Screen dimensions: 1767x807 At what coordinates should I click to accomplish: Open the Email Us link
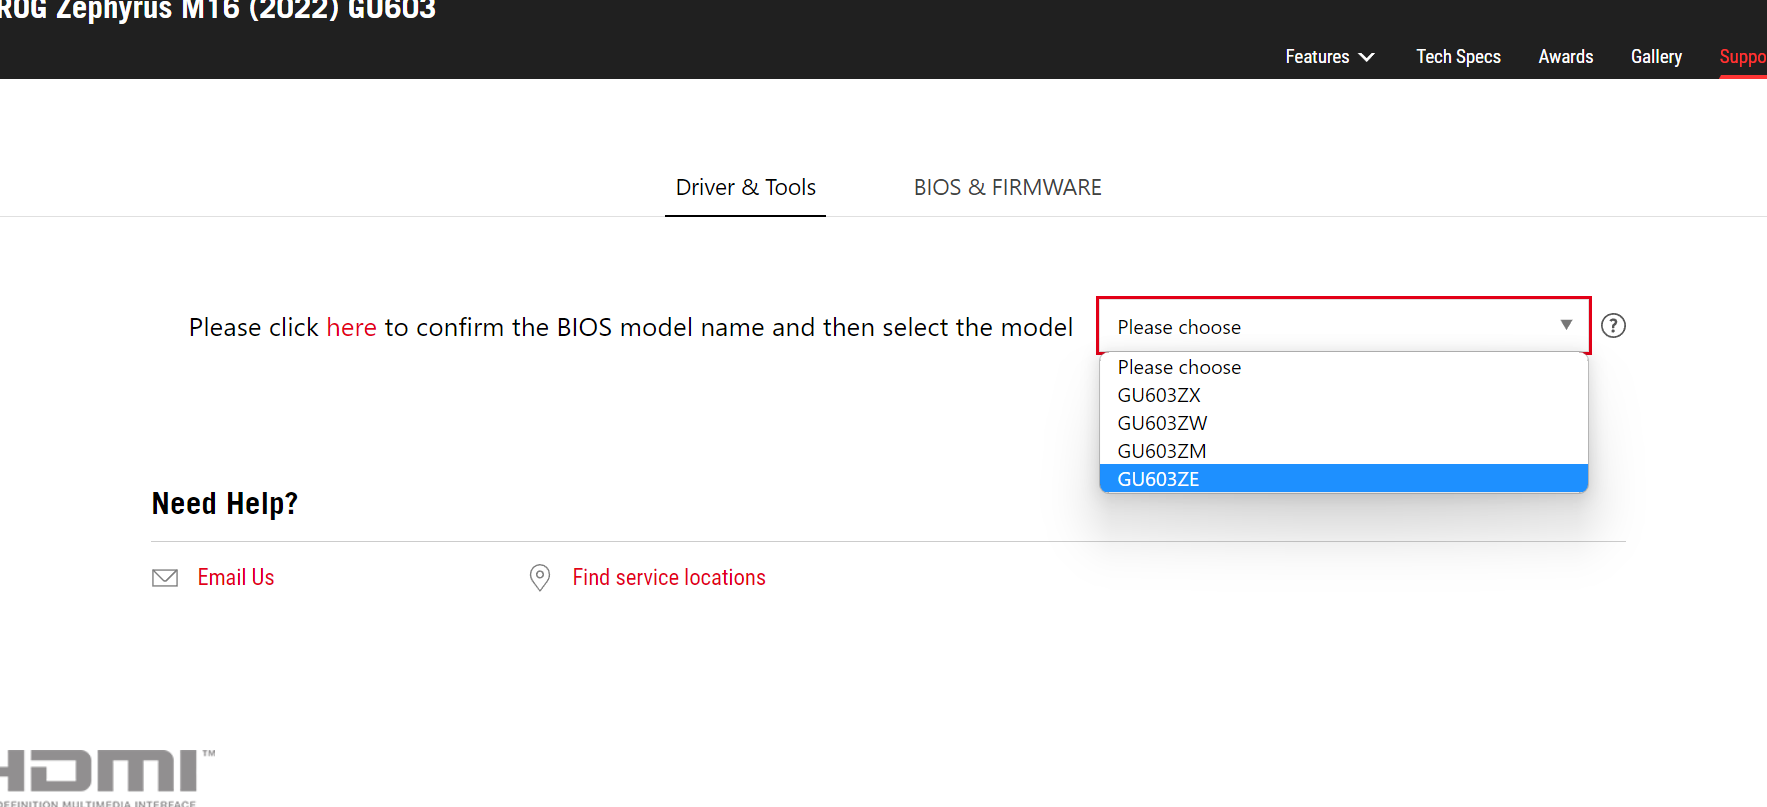coord(236,577)
